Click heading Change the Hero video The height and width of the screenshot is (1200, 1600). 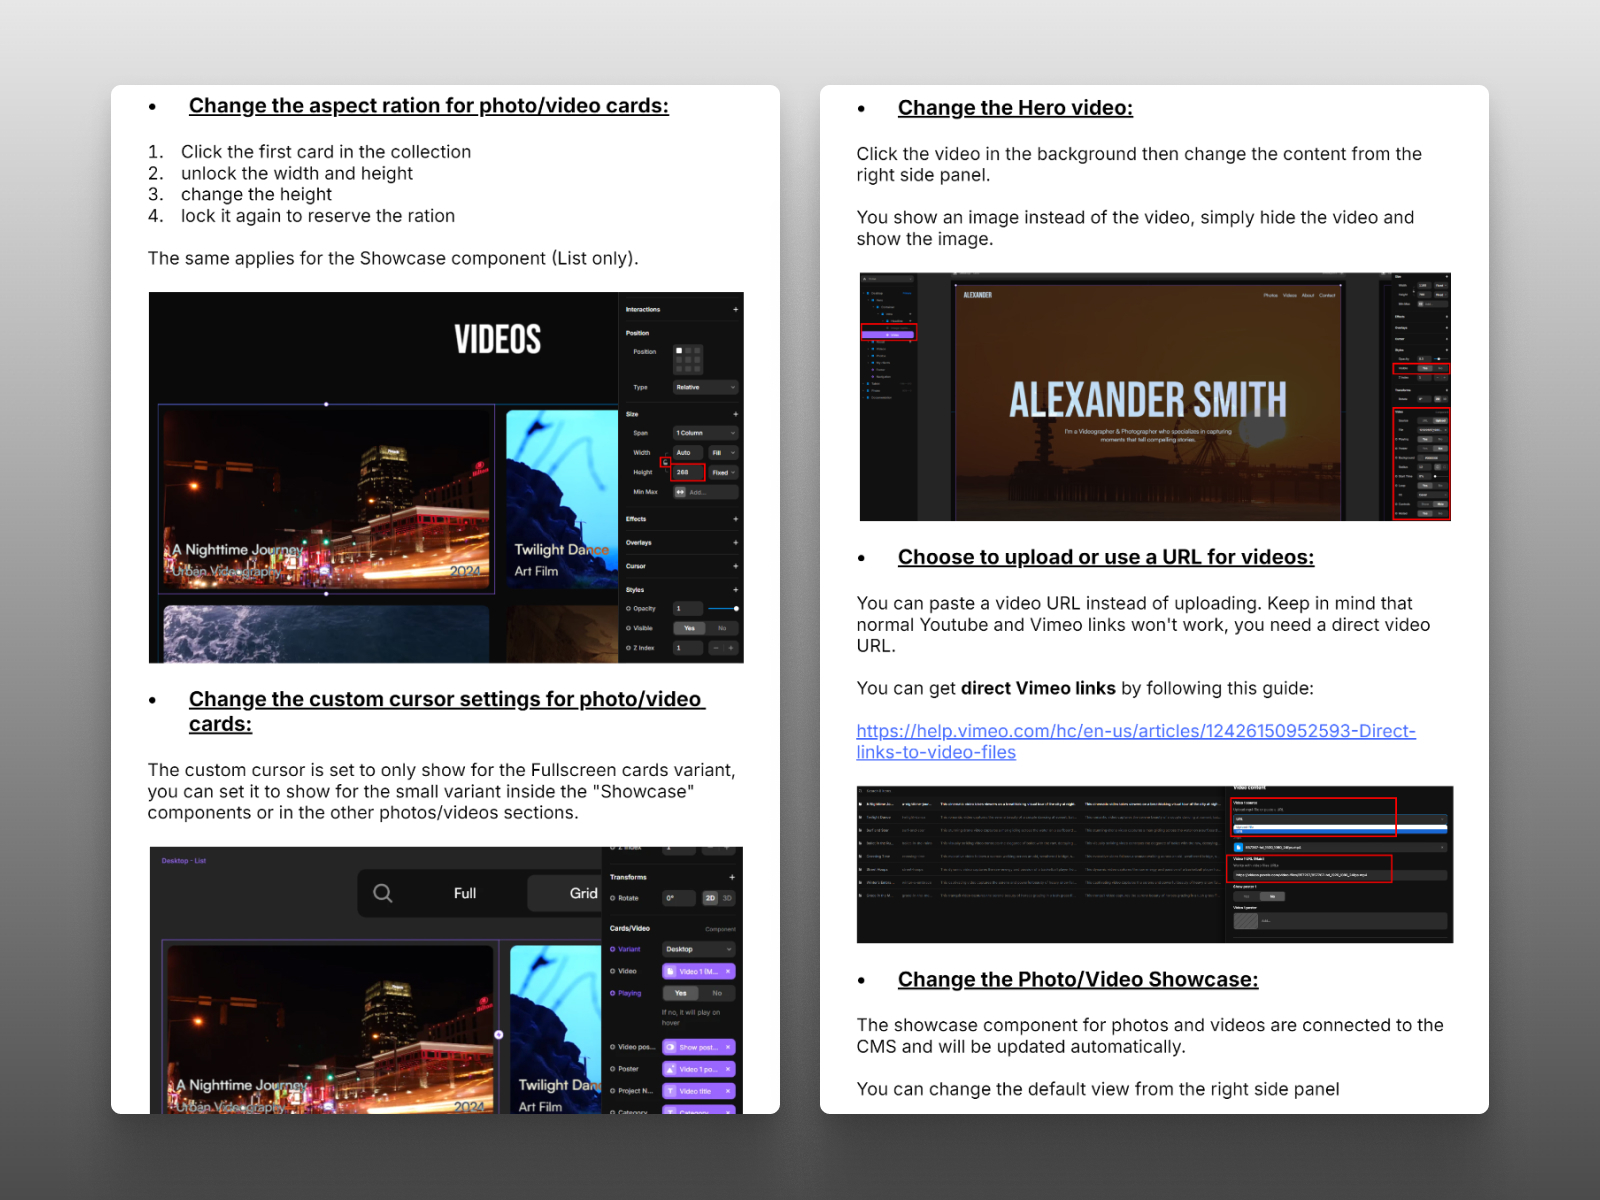click(x=1015, y=108)
